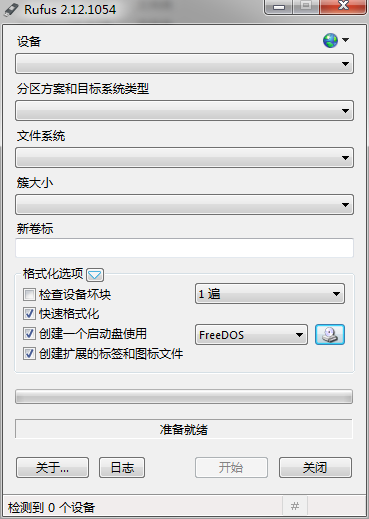Expand 分区方案和目标系统类型 dropdown
This screenshot has width=369, height=519.
(x=184, y=110)
